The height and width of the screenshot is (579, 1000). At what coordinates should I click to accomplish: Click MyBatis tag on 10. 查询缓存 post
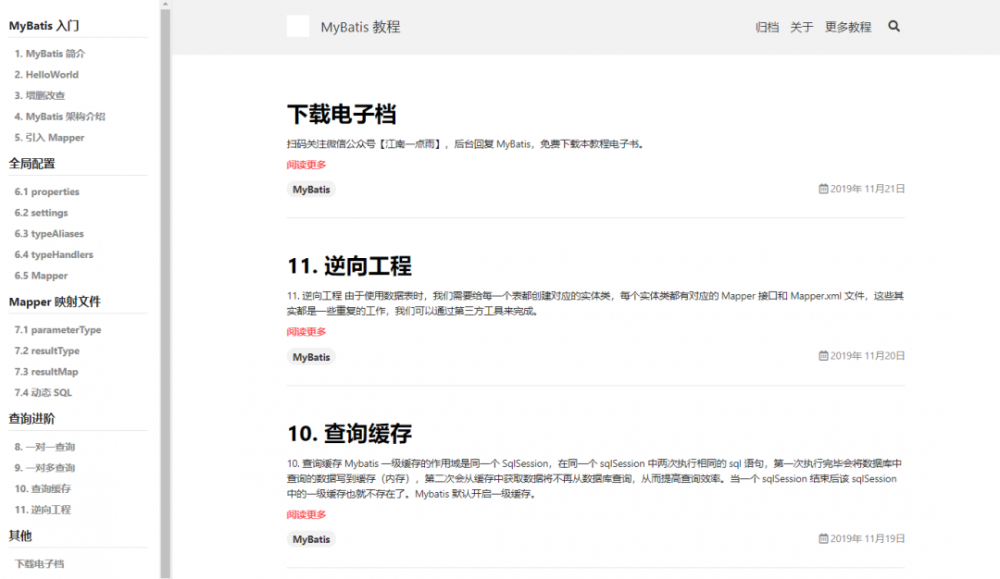[x=311, y=539]
